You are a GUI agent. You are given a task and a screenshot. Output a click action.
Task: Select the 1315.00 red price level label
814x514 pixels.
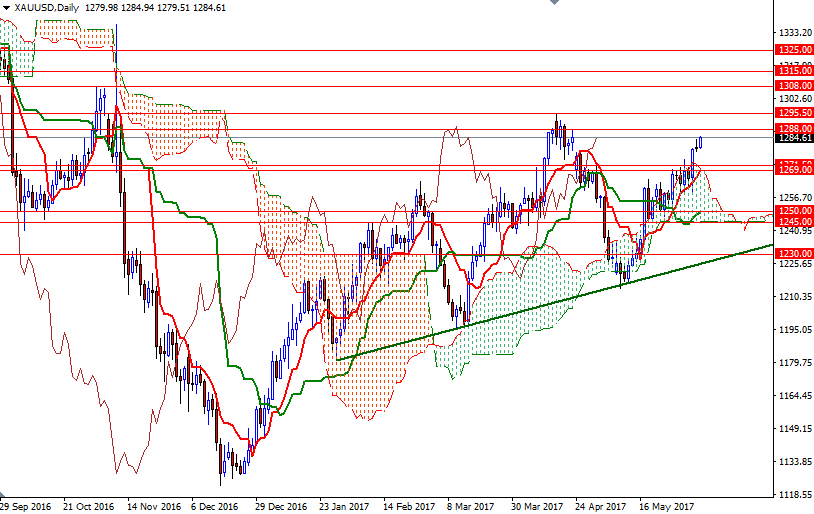[793, 71]
